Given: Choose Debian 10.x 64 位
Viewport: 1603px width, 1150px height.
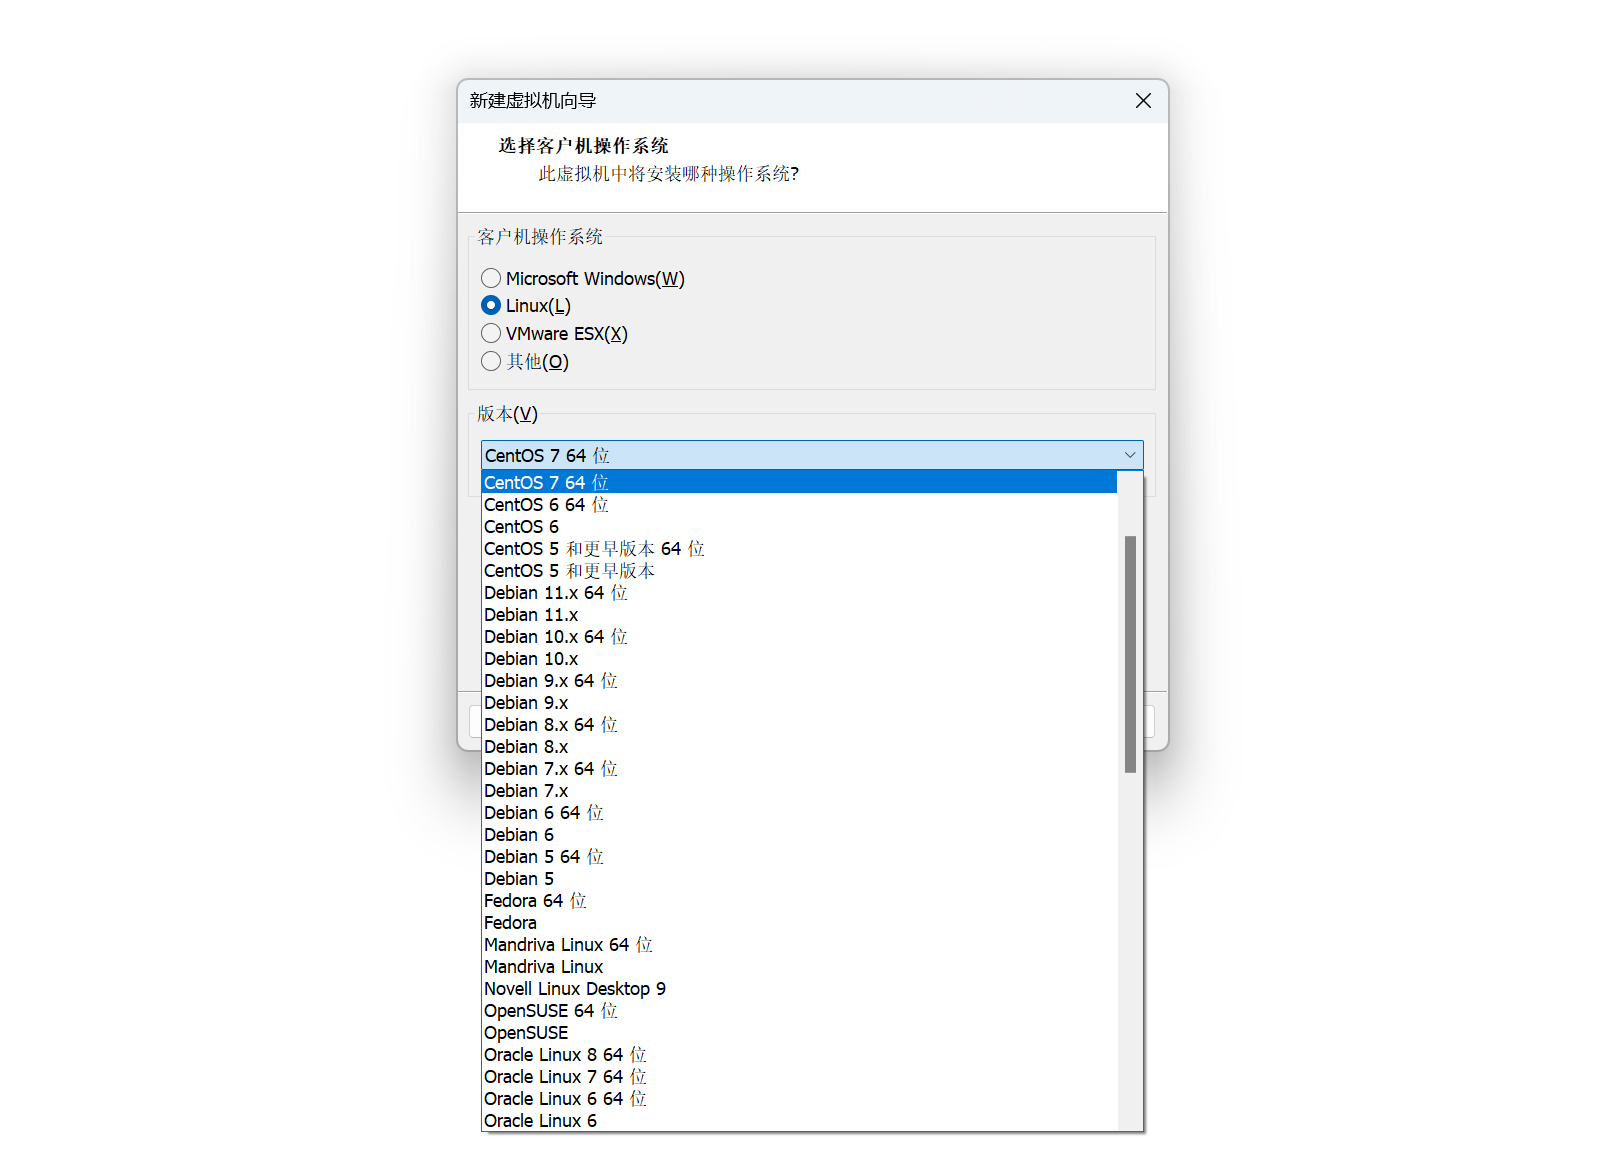Looking at the screenshot, I should (x=799, y=636).
